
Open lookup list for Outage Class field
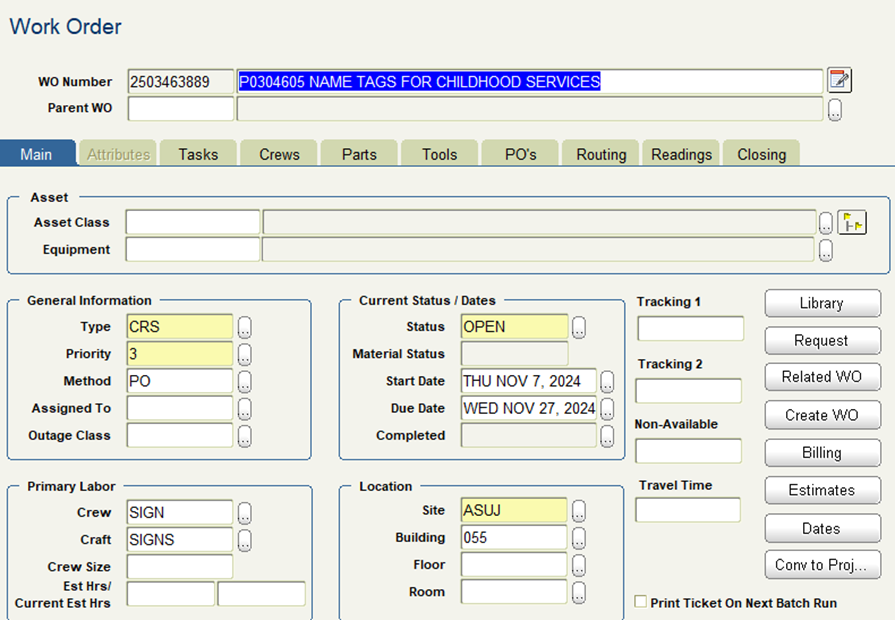[x=244, y=436]
